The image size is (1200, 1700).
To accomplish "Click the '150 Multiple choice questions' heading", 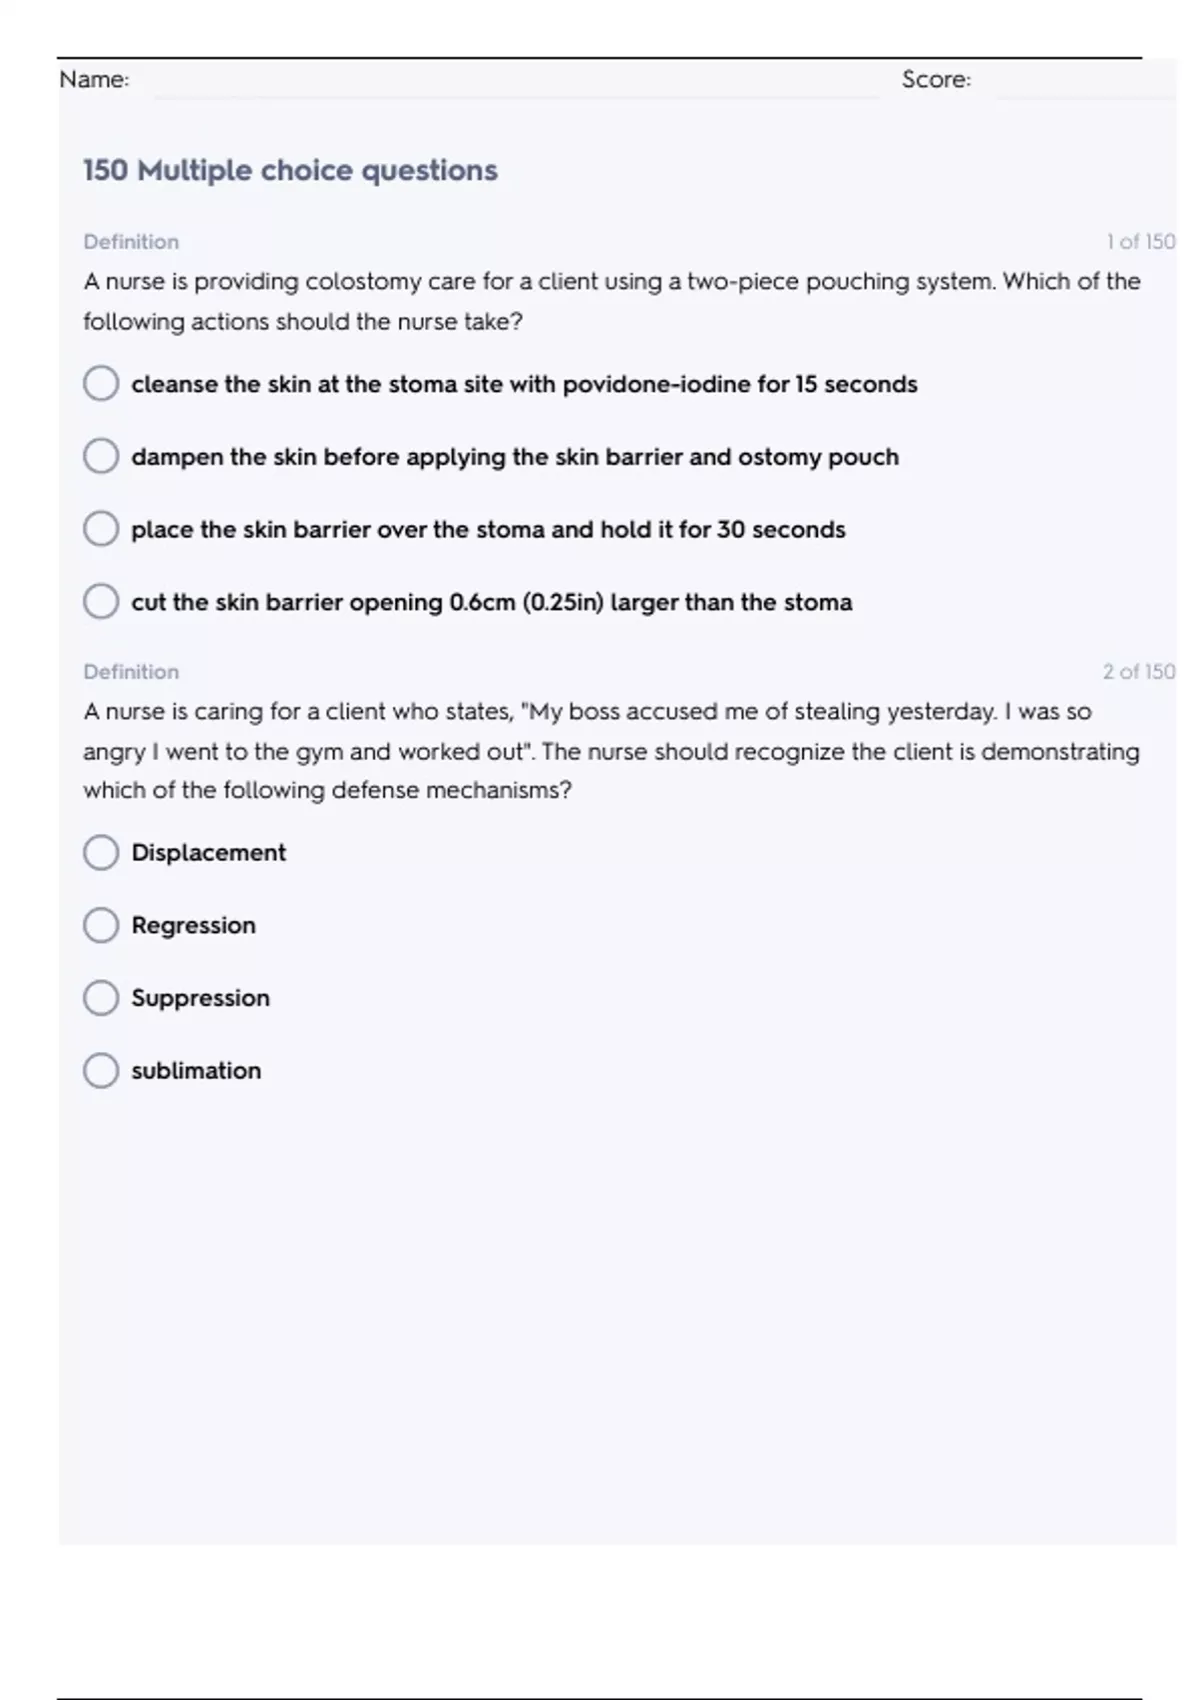I will pos(290,170).
